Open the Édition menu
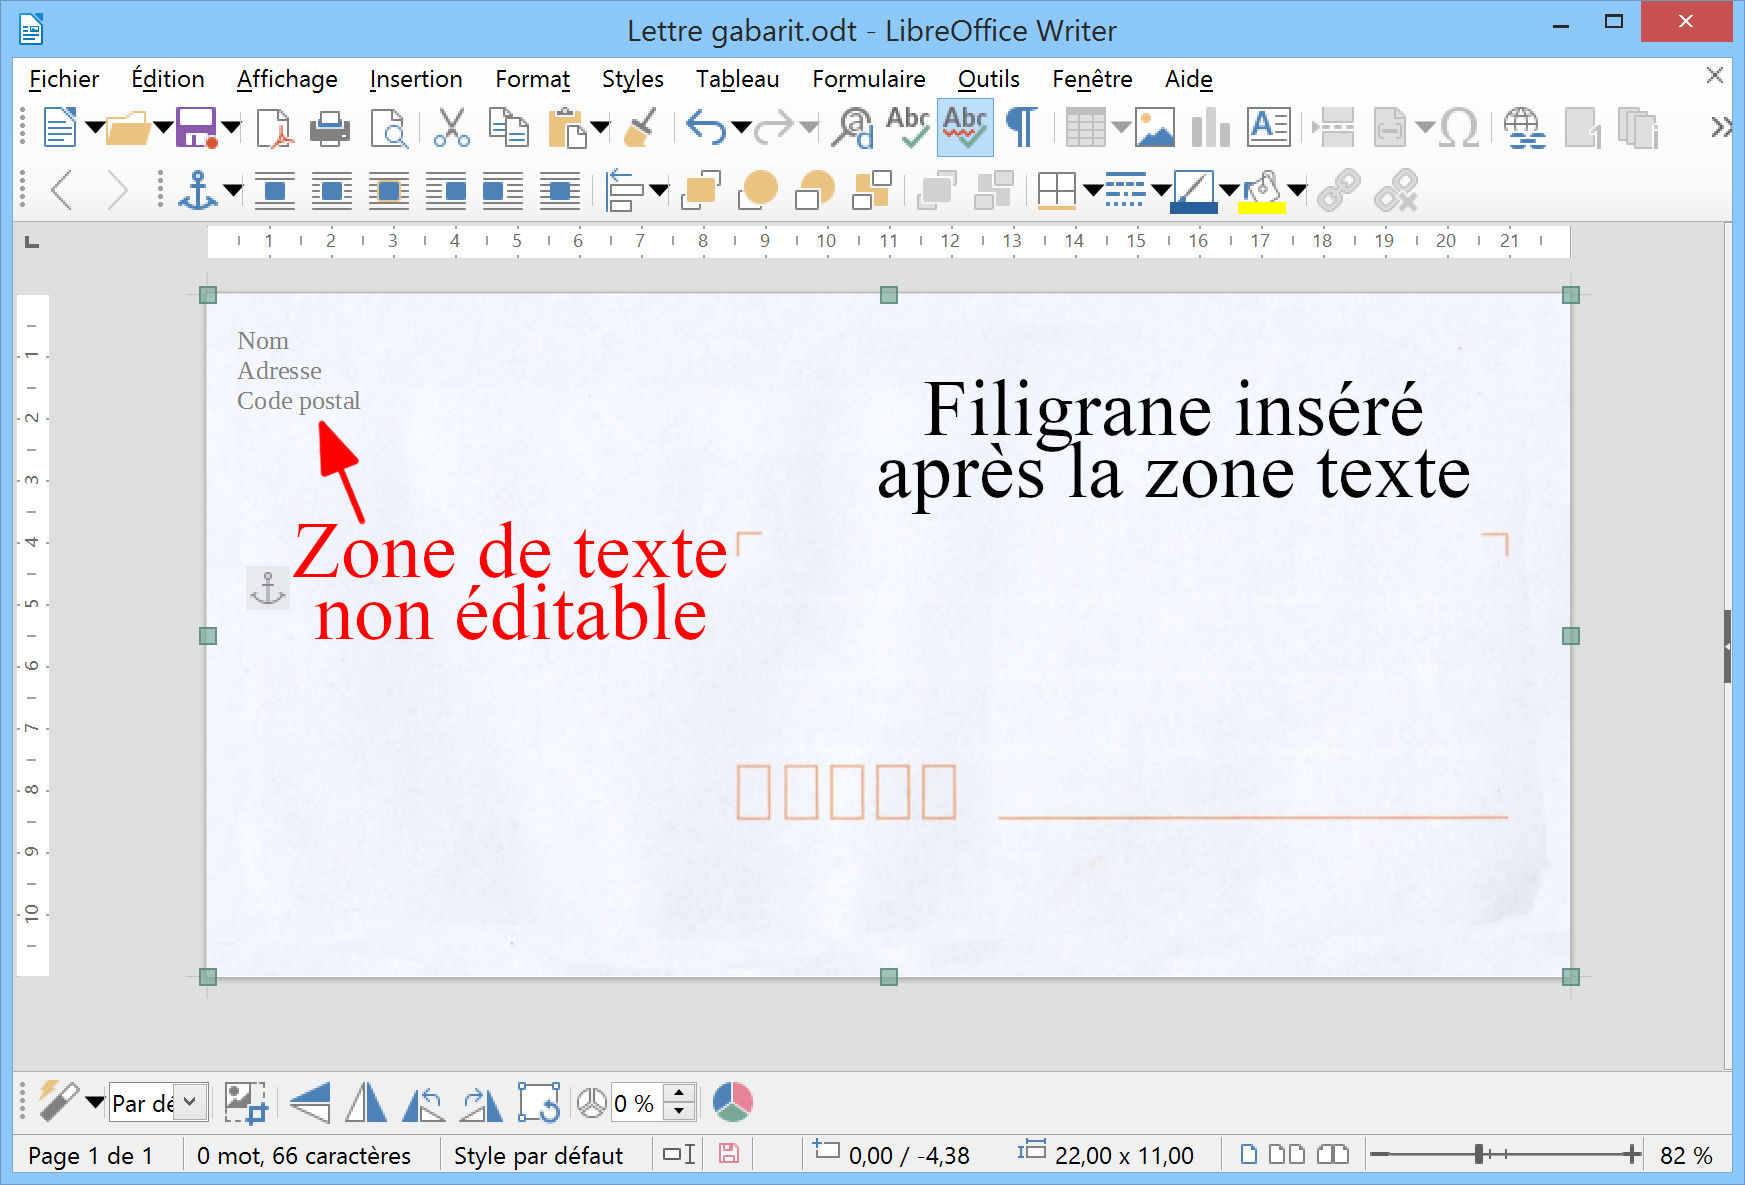 click(168, 79)
